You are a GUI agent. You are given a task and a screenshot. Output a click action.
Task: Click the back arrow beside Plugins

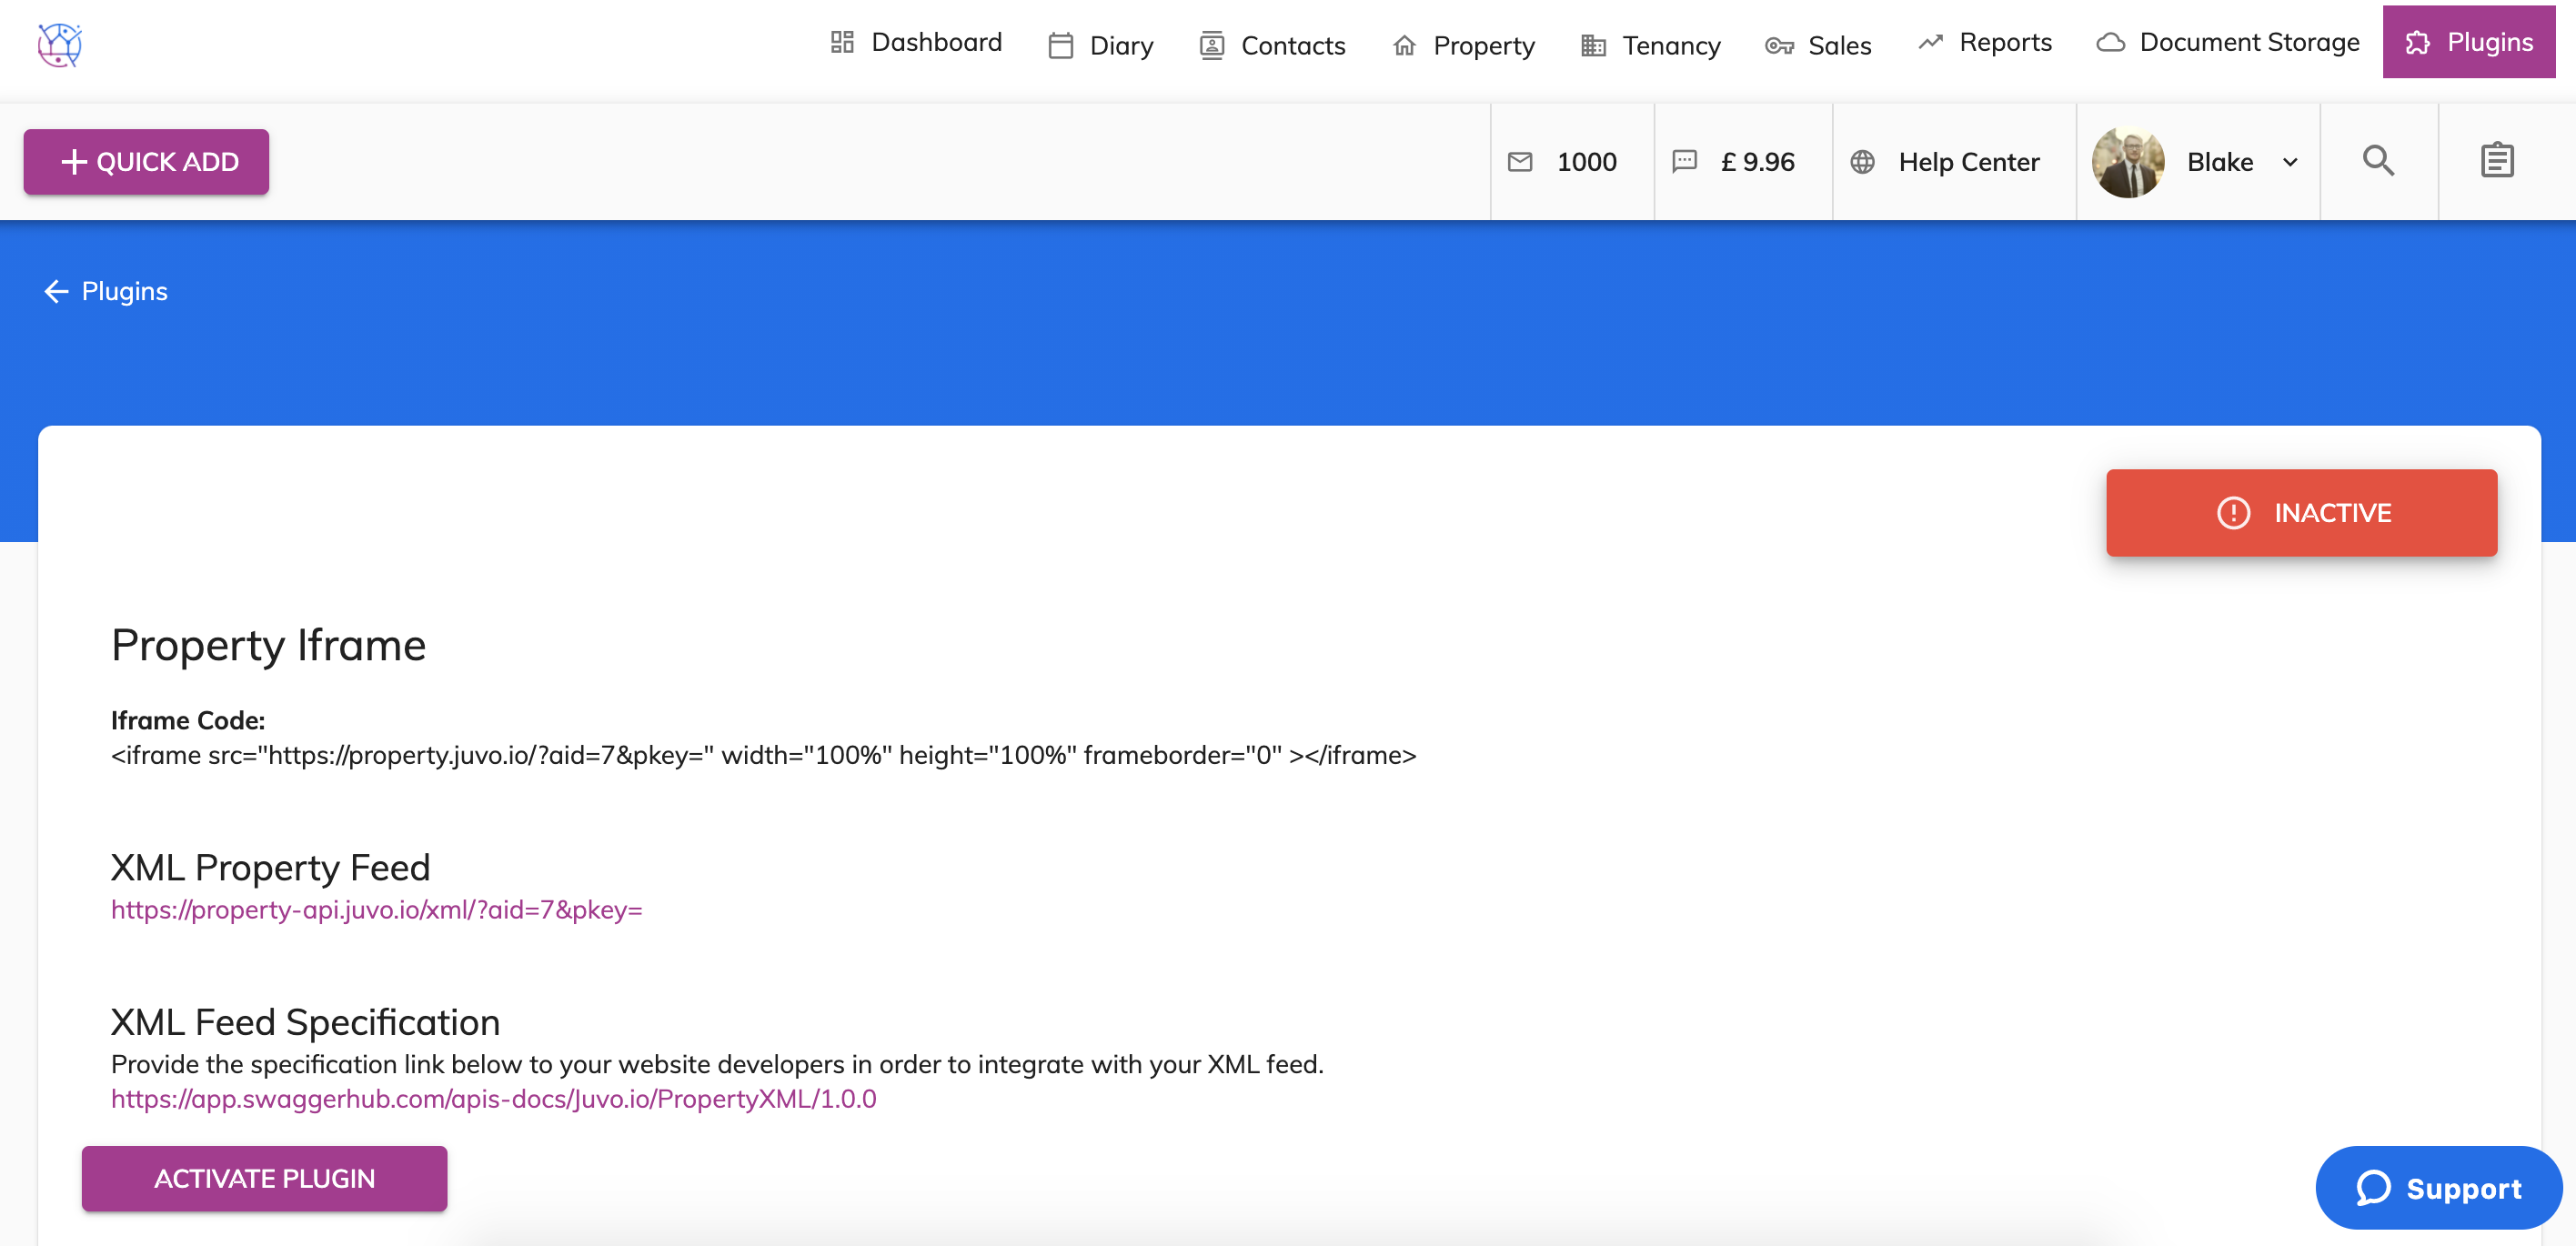click(56, 291)
